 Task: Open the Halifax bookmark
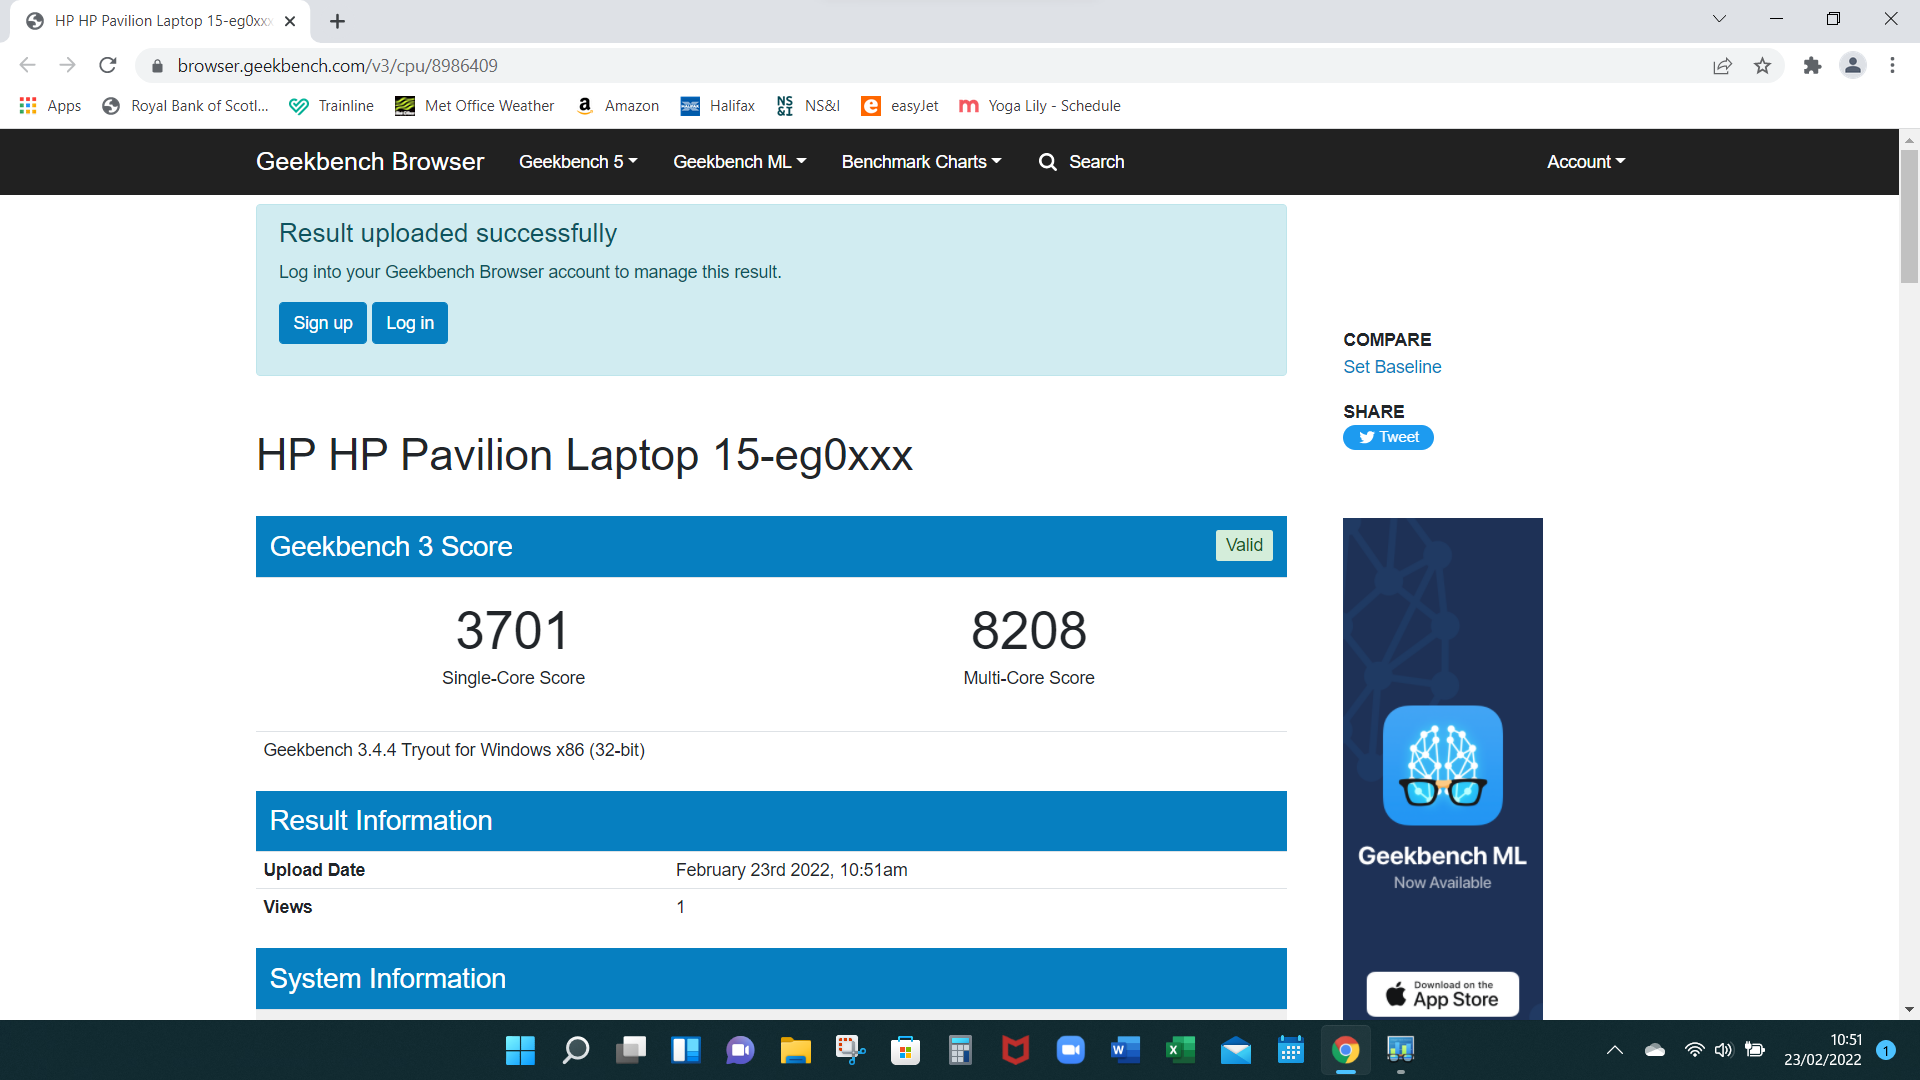tap(718, 106)
